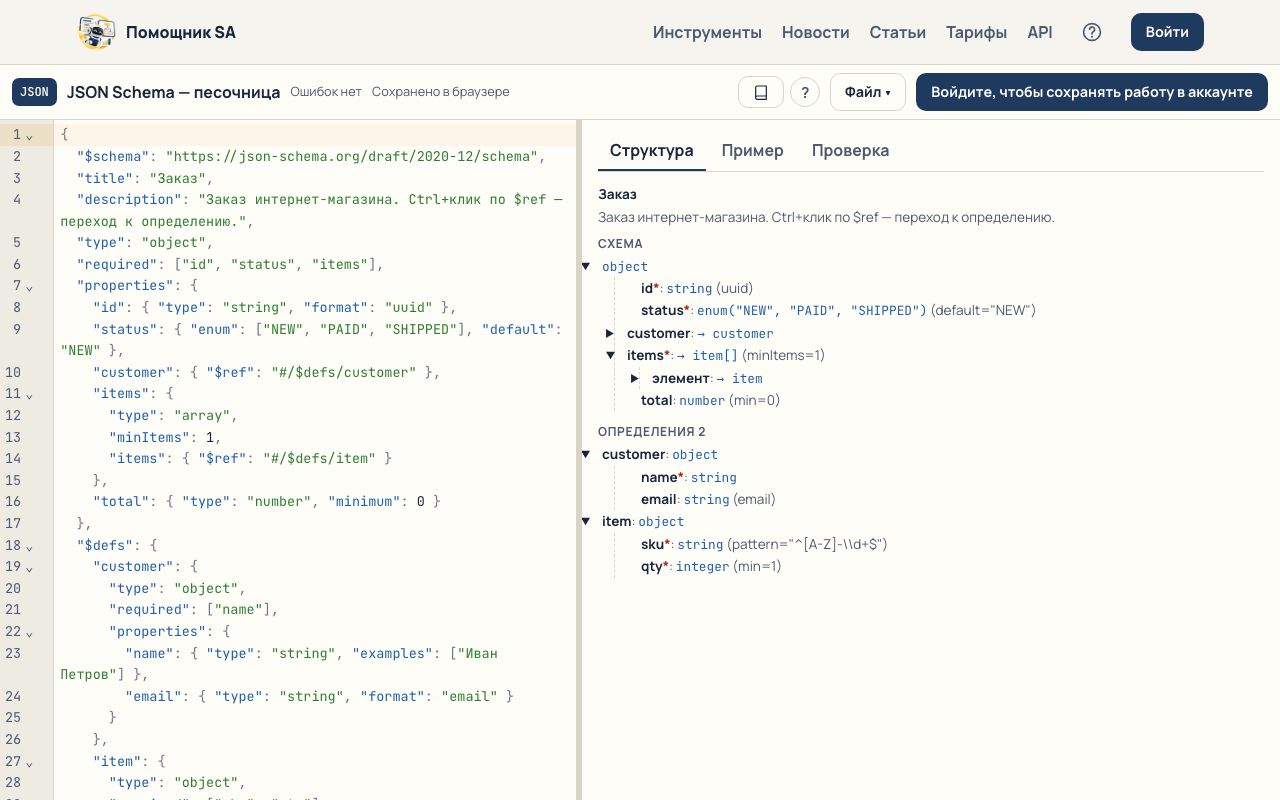The image size is (1280, 800).
Task: Open the API page link
Action: point(1040,32)
